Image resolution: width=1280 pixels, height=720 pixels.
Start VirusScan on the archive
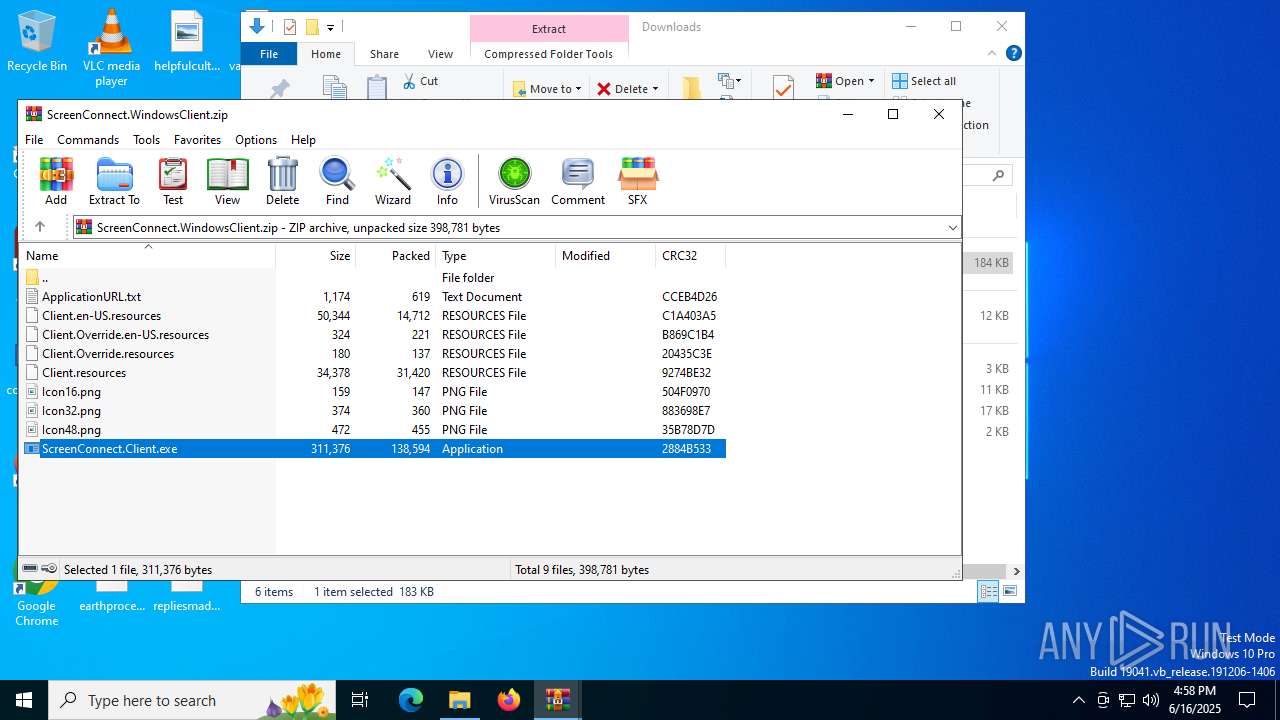[x=514, y=182]
